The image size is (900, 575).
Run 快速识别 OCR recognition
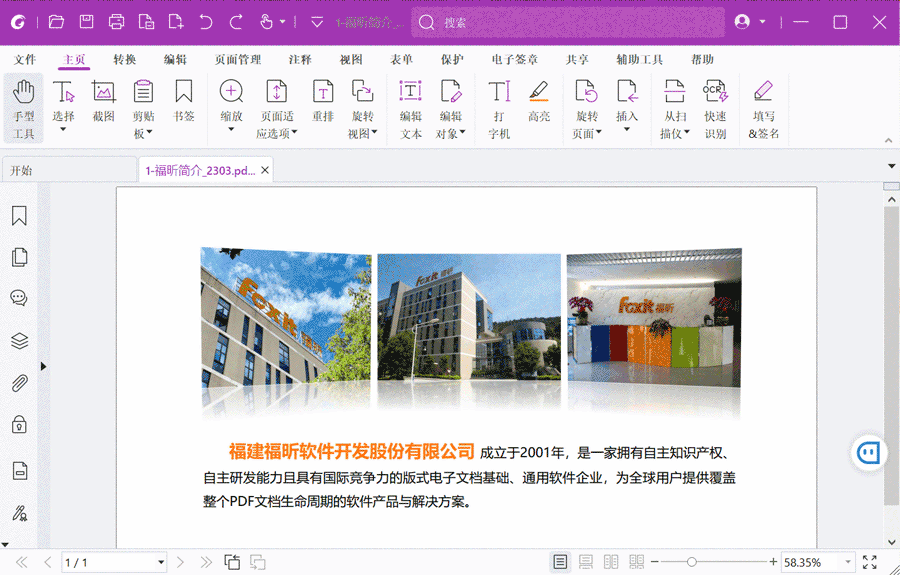tap(715, 109)
